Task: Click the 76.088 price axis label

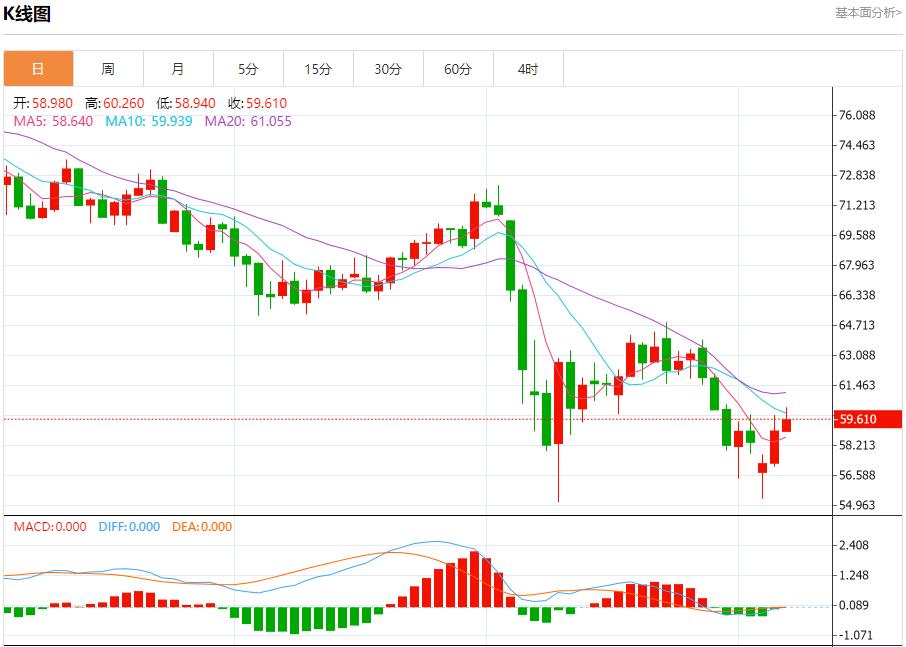Action: [858, 116]
